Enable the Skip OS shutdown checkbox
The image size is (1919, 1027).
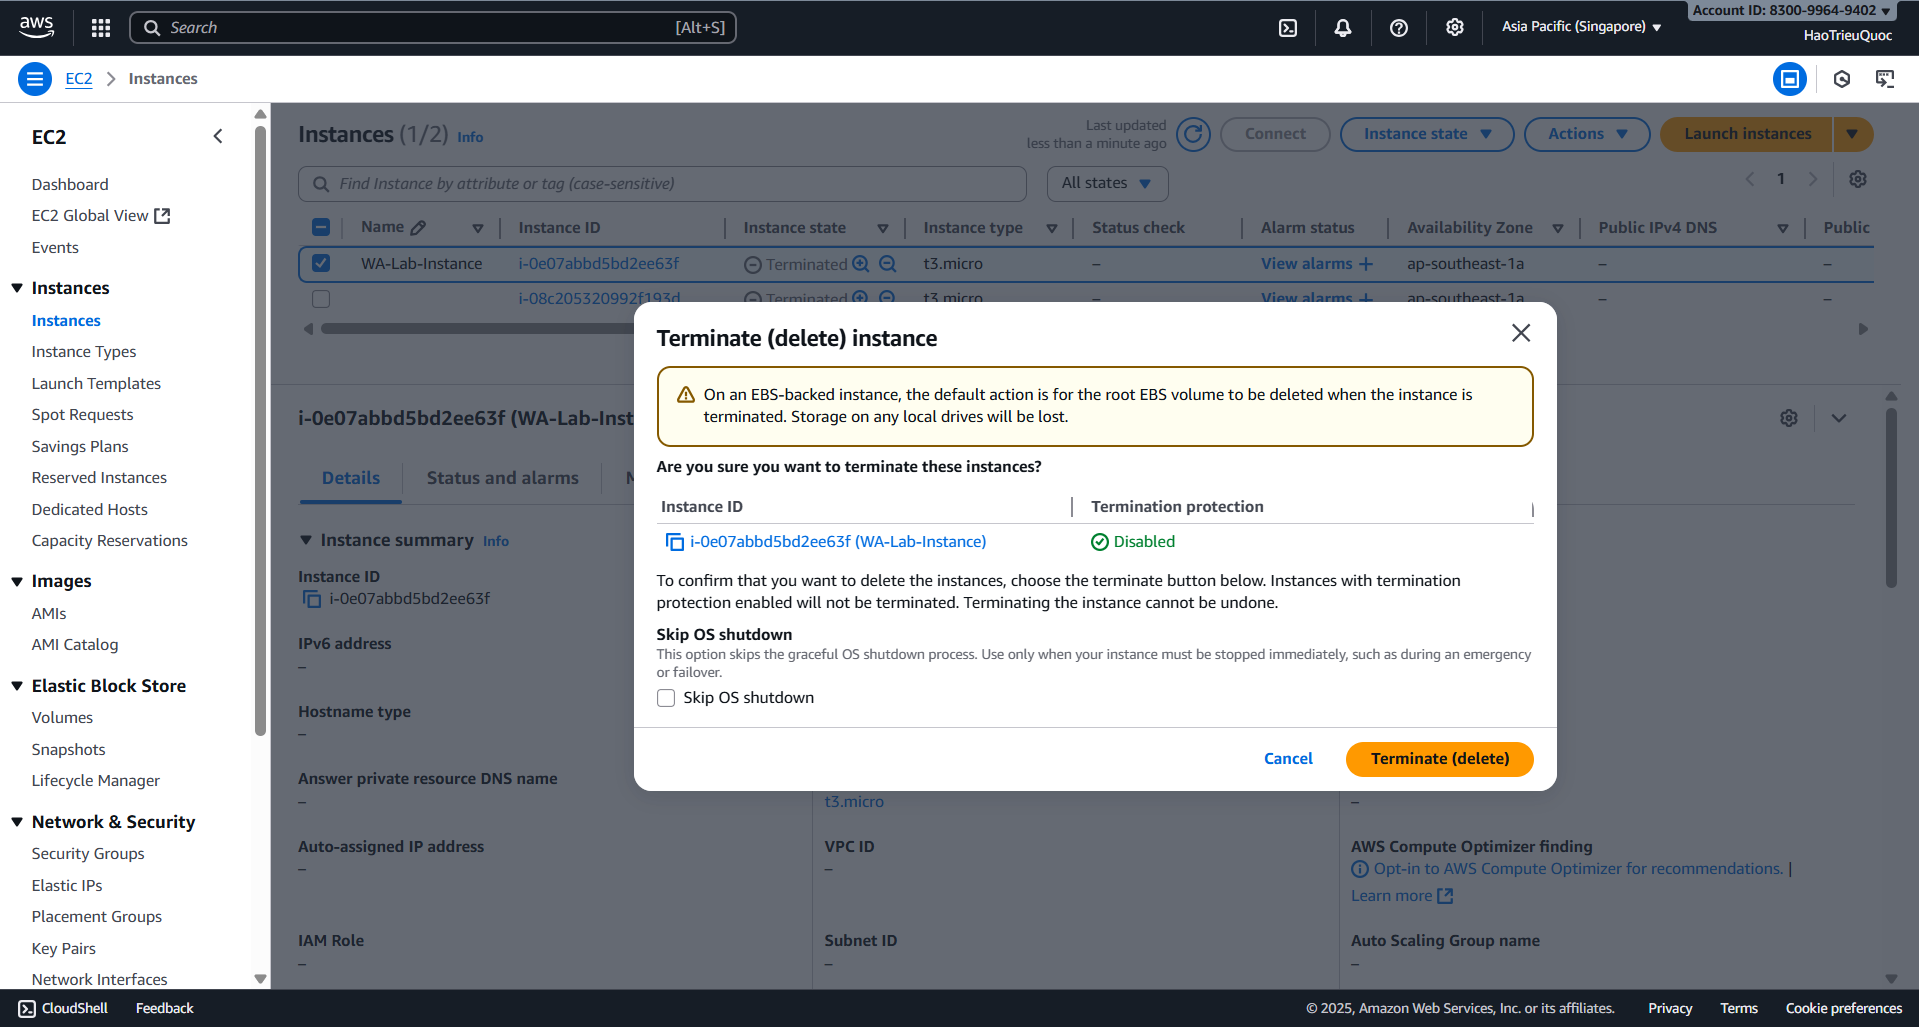666,697
